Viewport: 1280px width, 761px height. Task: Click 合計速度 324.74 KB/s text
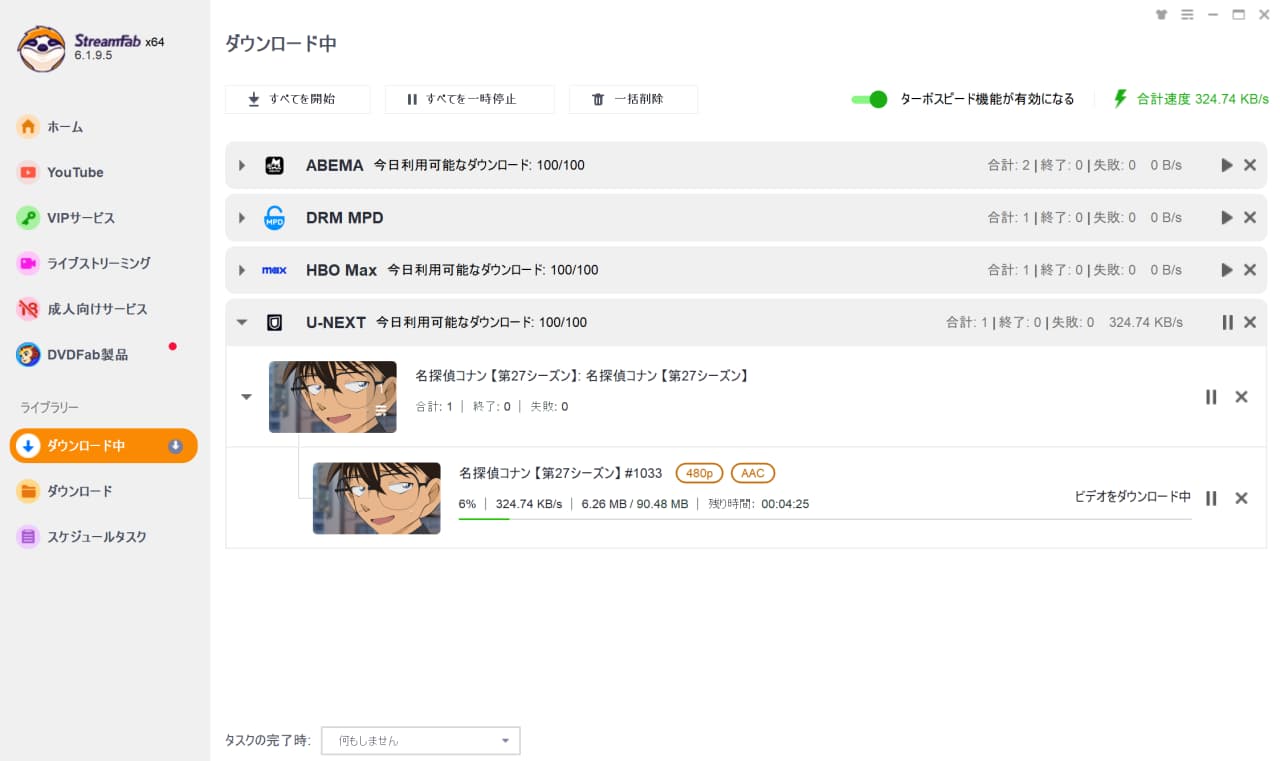(1203, 99)
